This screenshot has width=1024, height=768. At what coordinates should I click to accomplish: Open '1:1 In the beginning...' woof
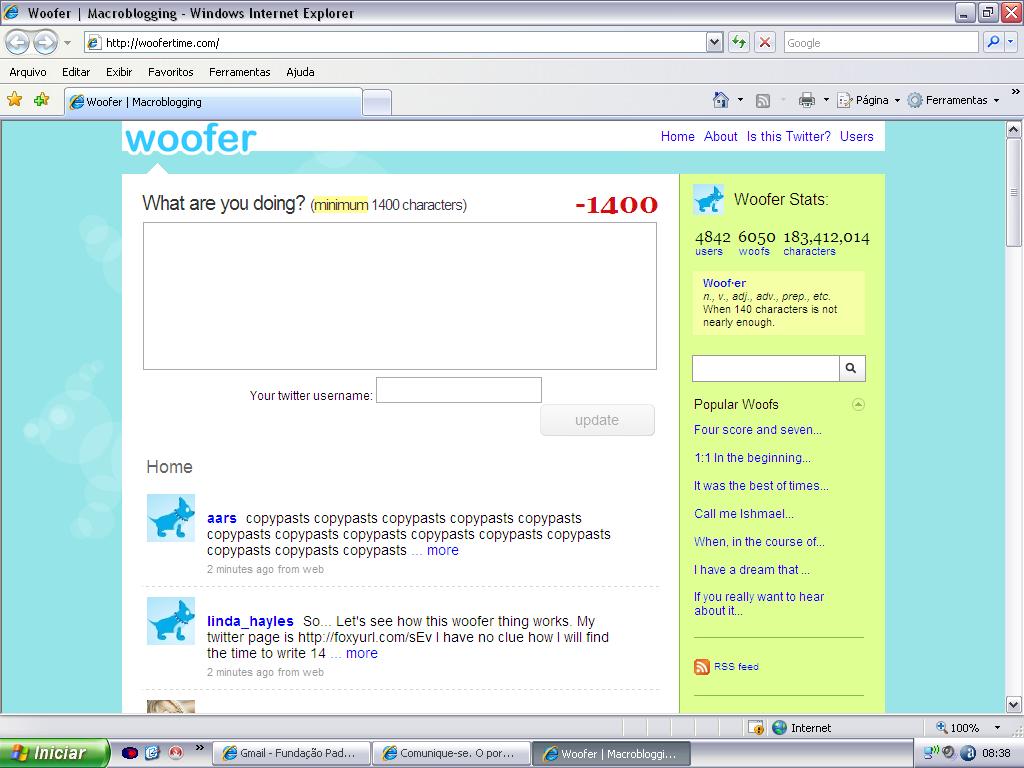752,458
